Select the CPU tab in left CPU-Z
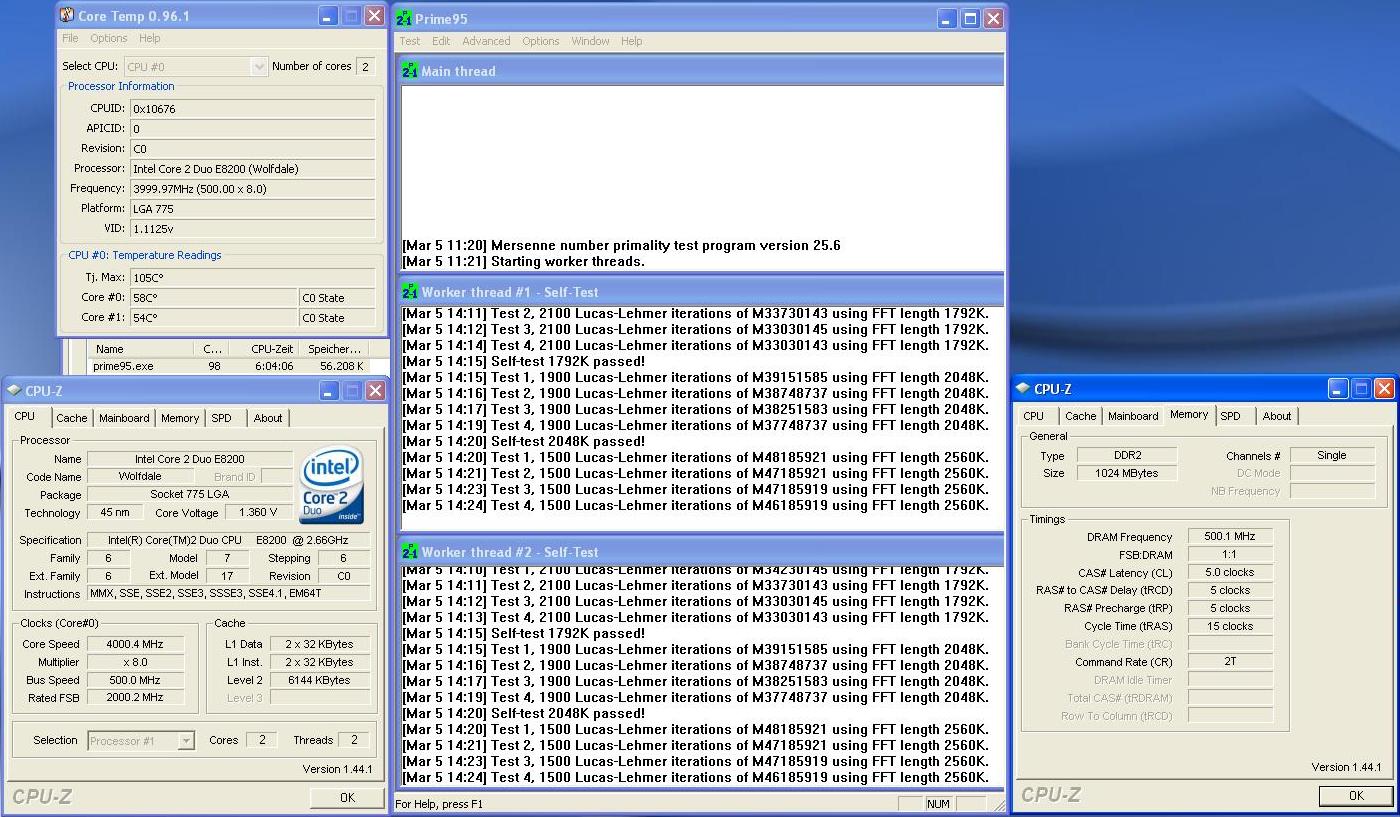1400x817 pixels. click(x=25, y=416)
